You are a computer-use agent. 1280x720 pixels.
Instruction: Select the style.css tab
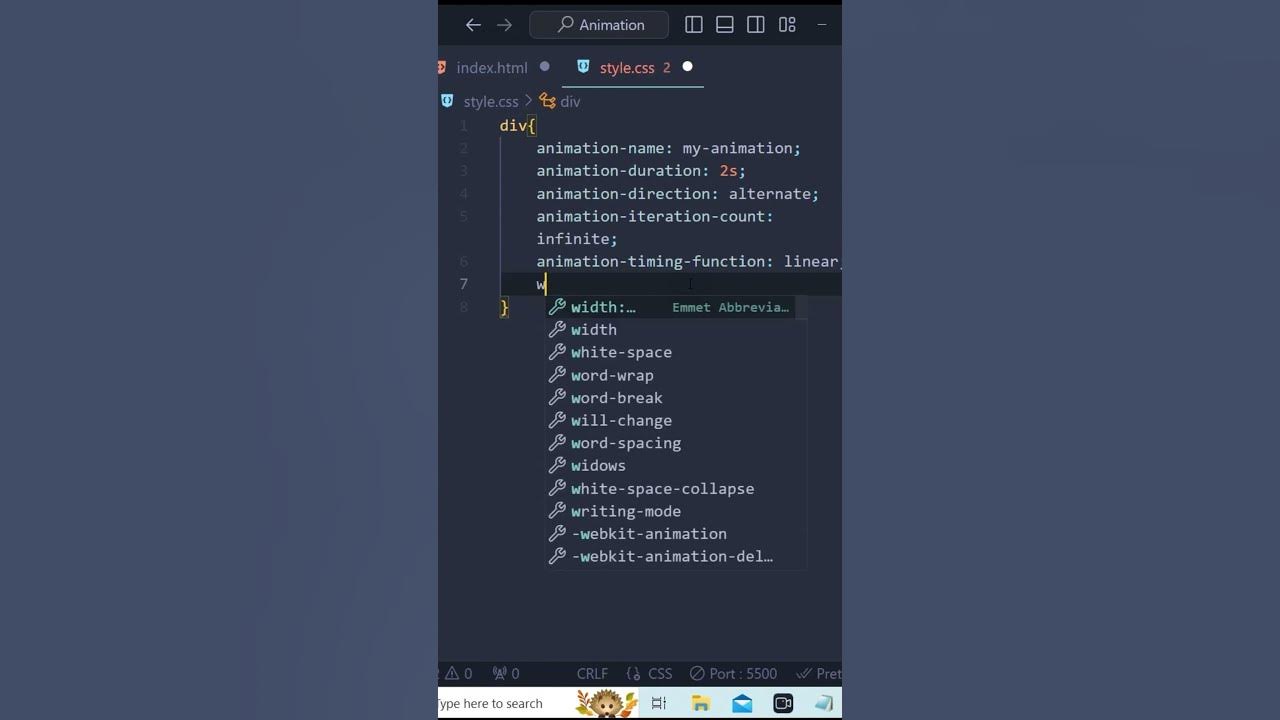point(626,67)
